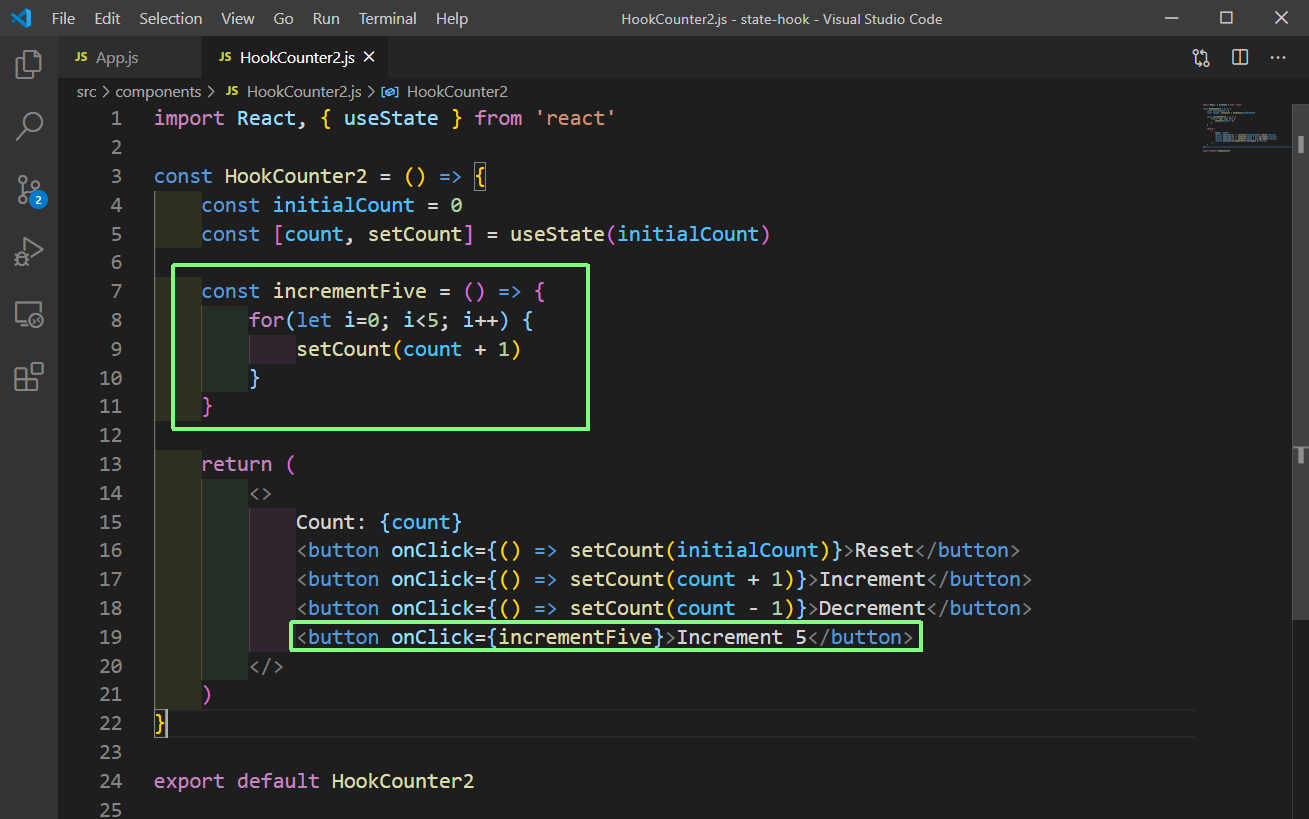Click the src breadcrumb segment

click(x=87, y=91)
